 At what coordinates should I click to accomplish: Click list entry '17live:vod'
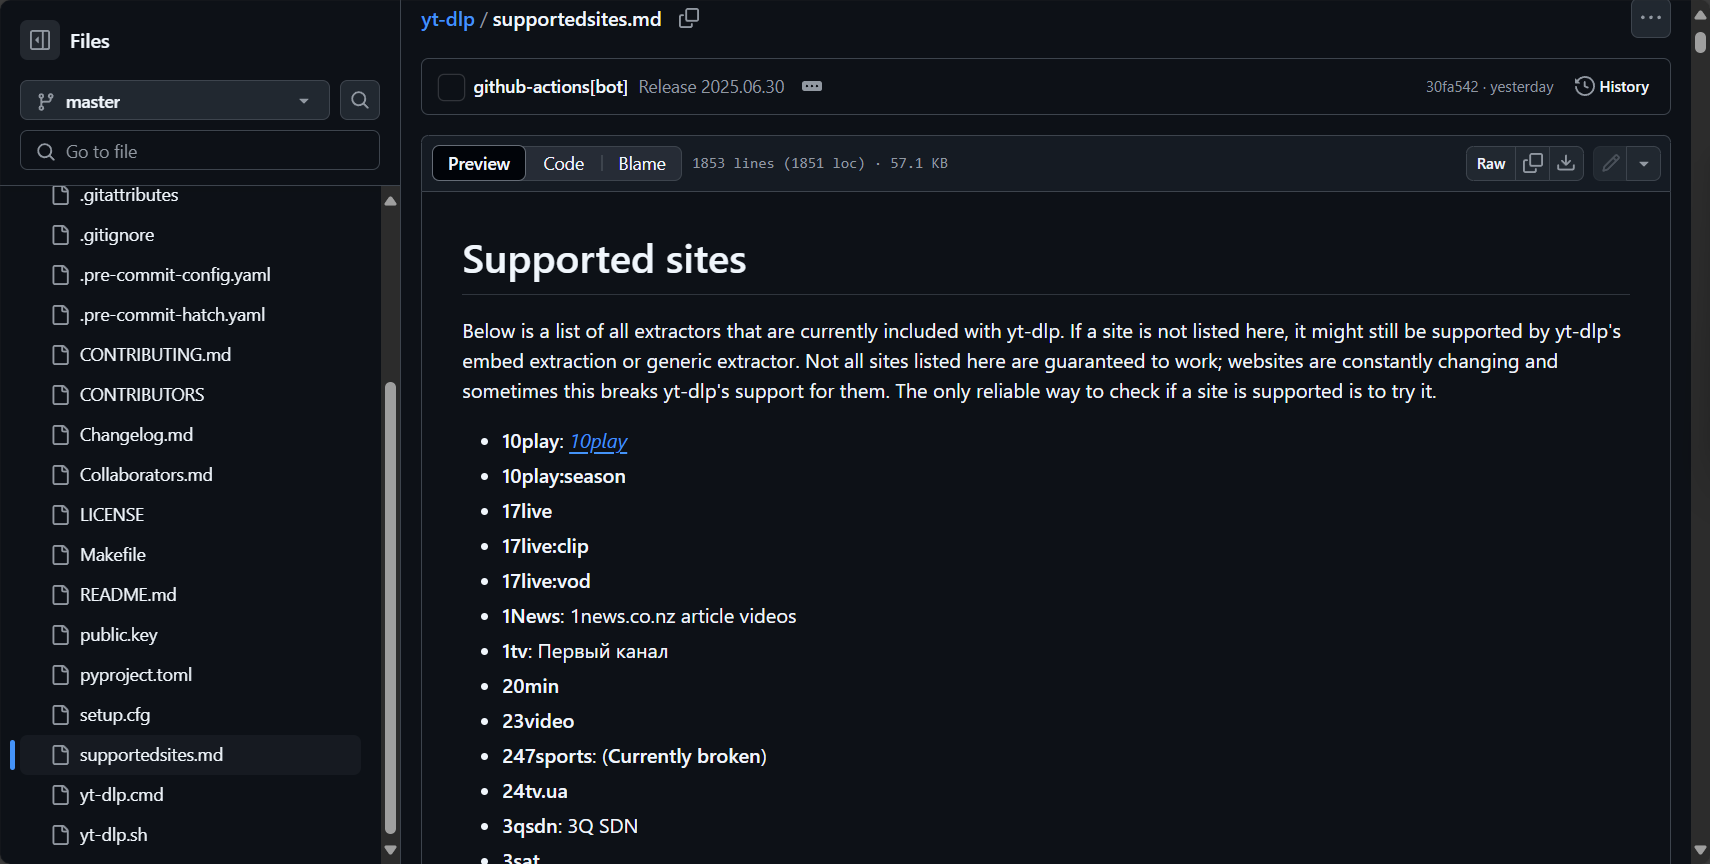pos(546,581)
